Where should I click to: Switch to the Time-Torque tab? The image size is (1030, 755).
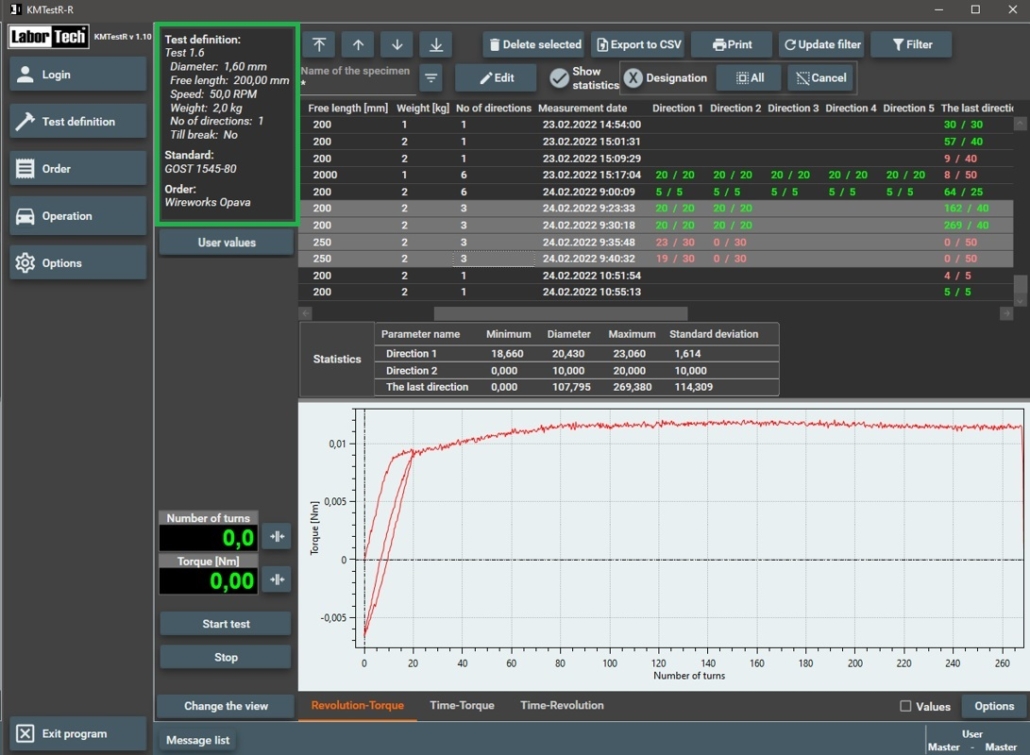[462, 706]
